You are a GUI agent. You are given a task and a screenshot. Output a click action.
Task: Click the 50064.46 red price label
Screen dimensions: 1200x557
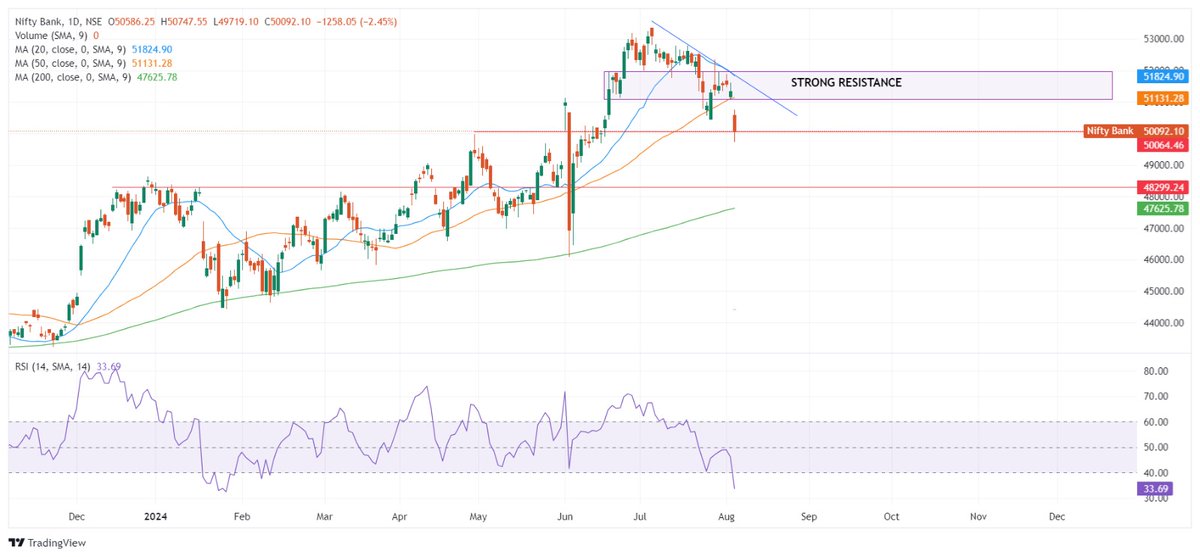(x=1163, y=145)
